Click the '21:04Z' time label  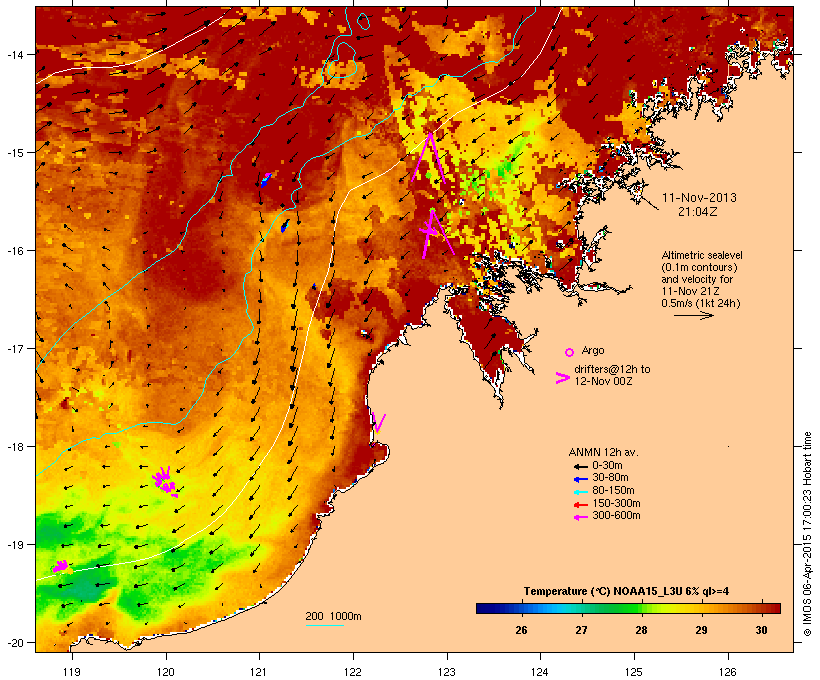tap(697, 212)
